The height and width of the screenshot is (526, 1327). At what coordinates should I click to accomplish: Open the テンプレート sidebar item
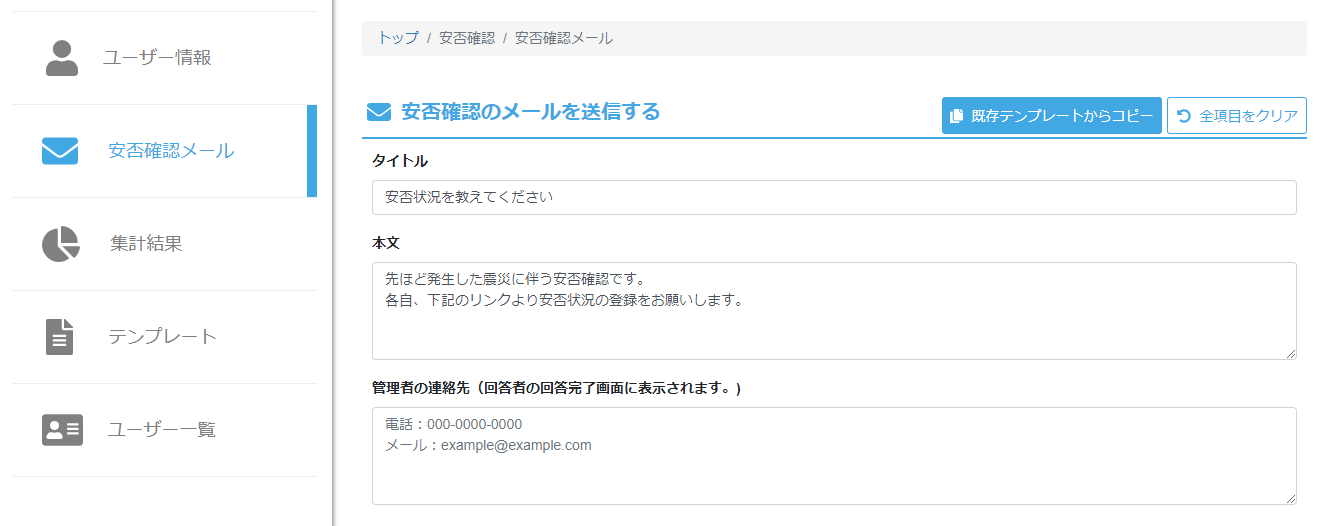pyautogui.click(x=164, y=337)
